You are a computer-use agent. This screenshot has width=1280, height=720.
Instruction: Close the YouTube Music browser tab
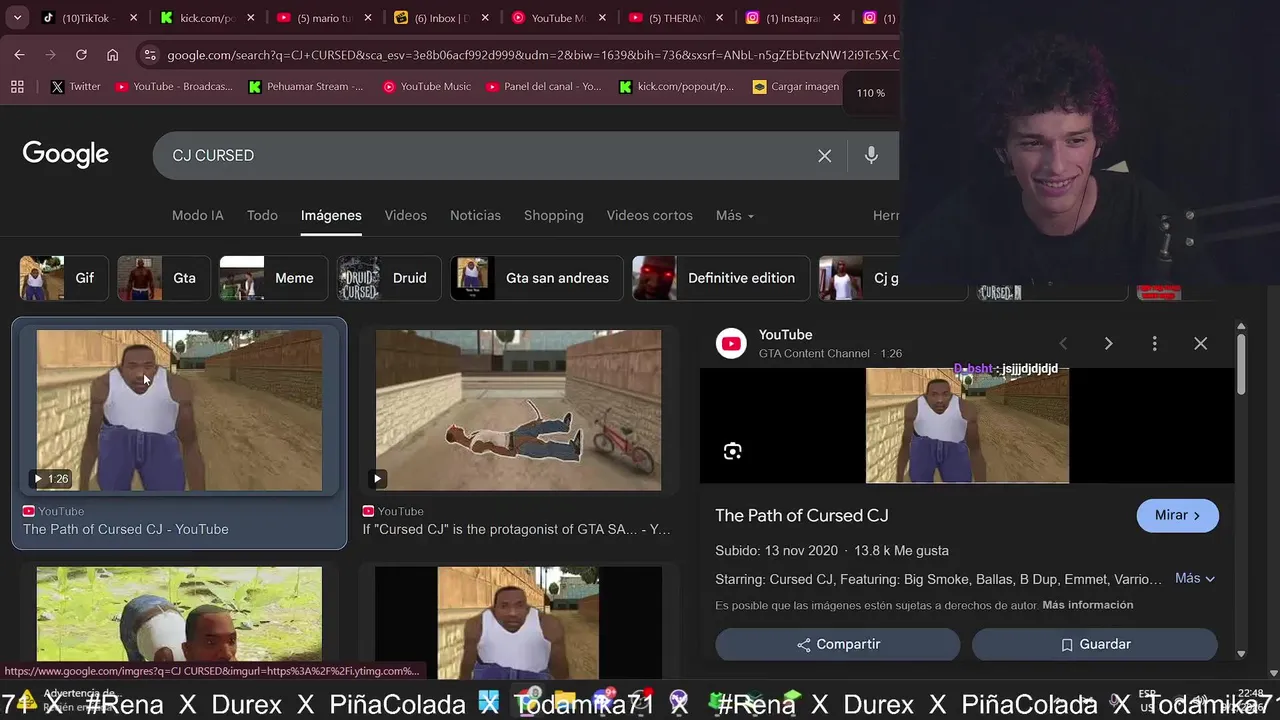[602, 18]
